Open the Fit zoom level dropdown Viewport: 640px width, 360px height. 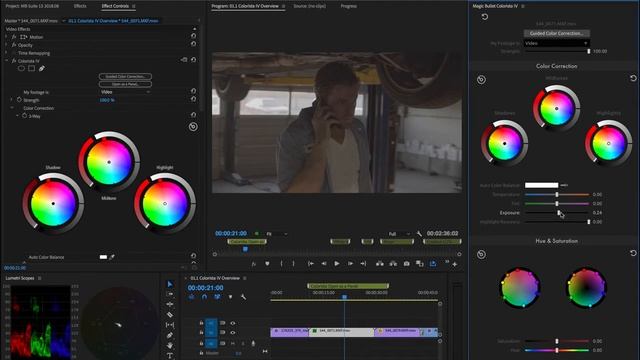tap(276, 234)
